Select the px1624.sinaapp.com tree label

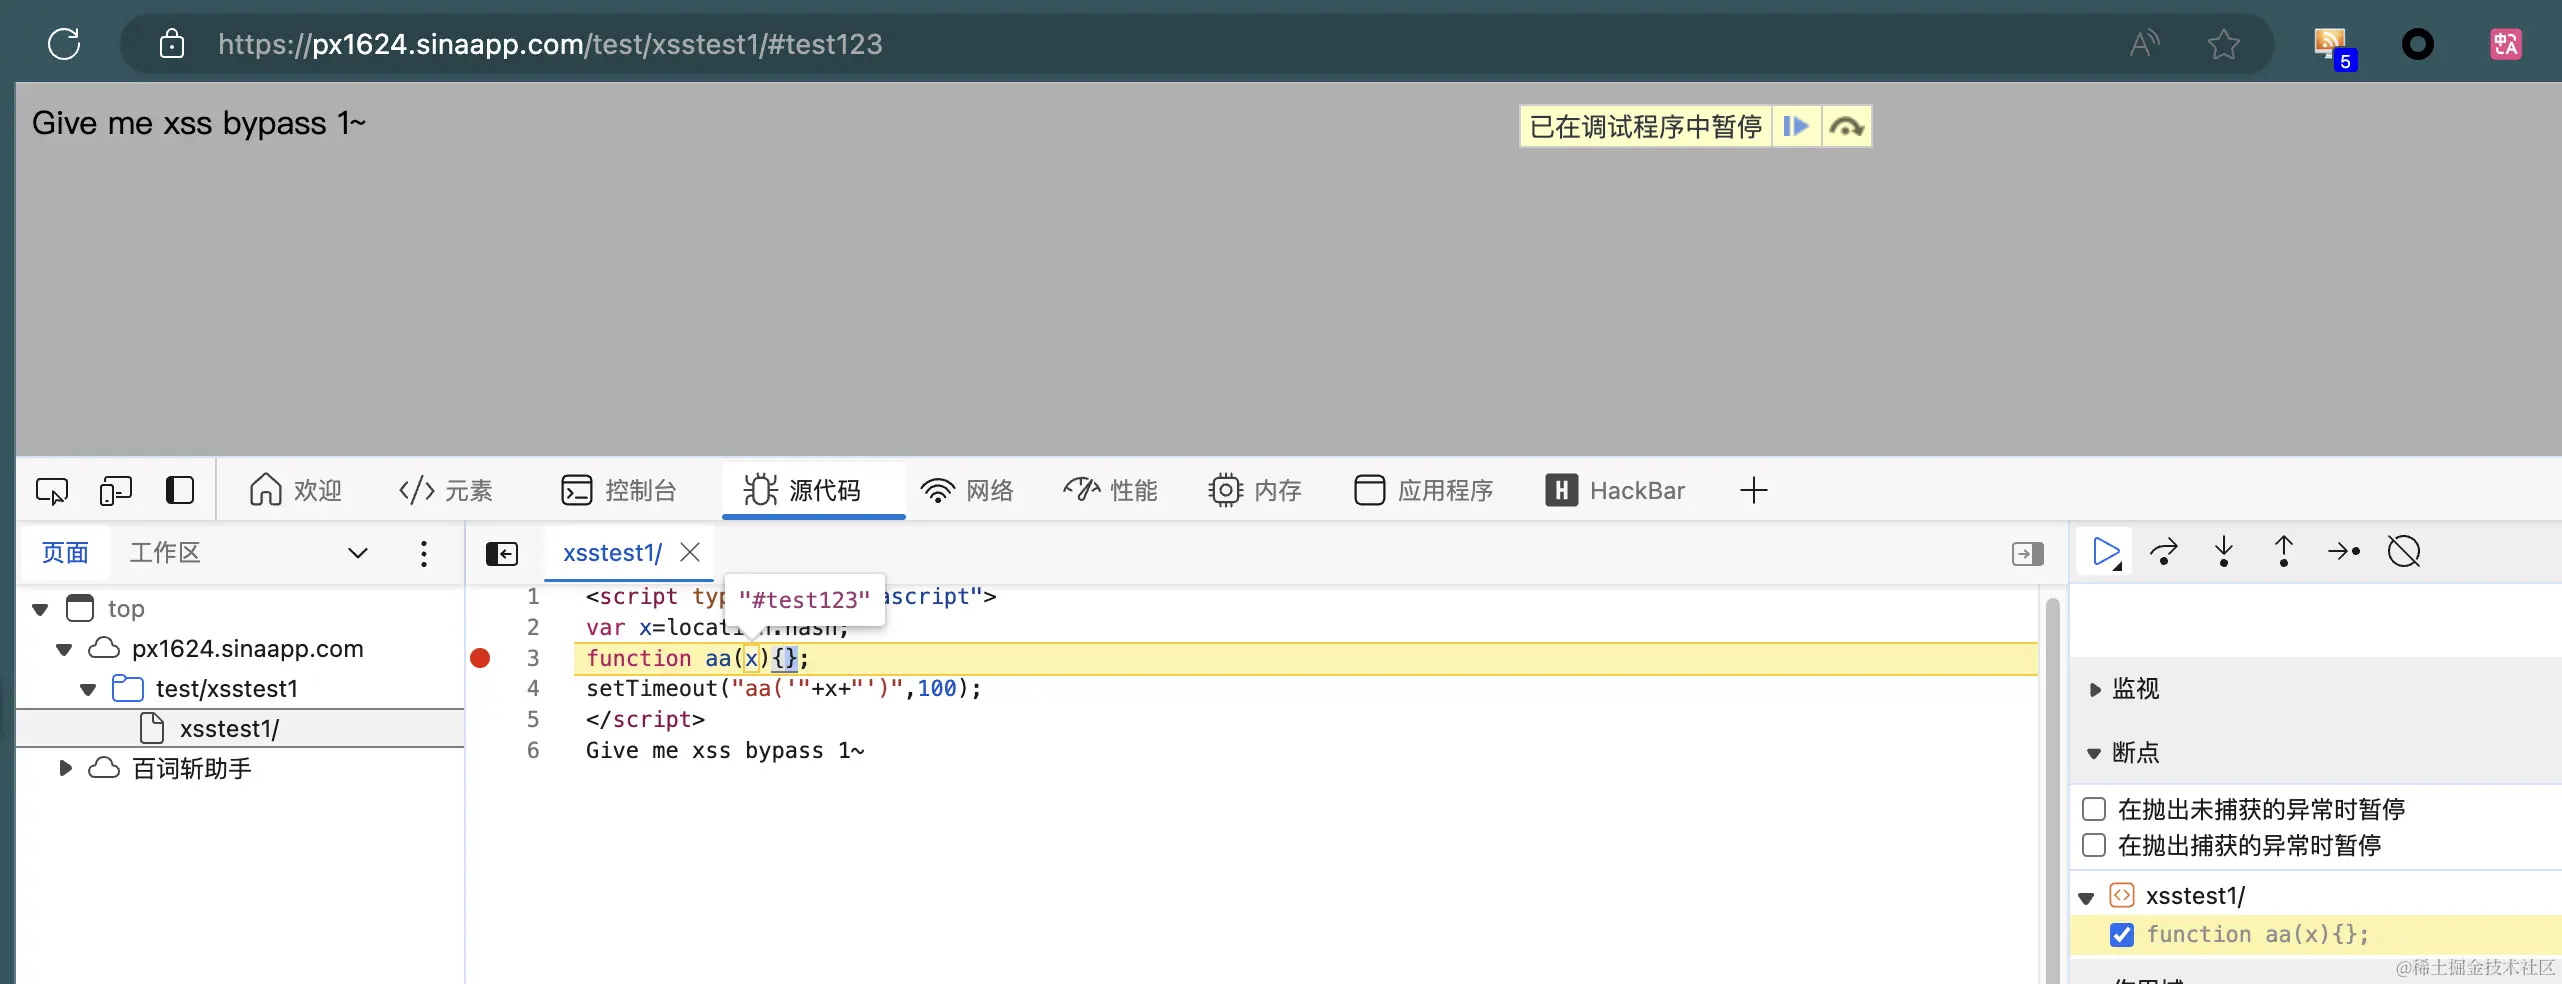tap(248, 649)
